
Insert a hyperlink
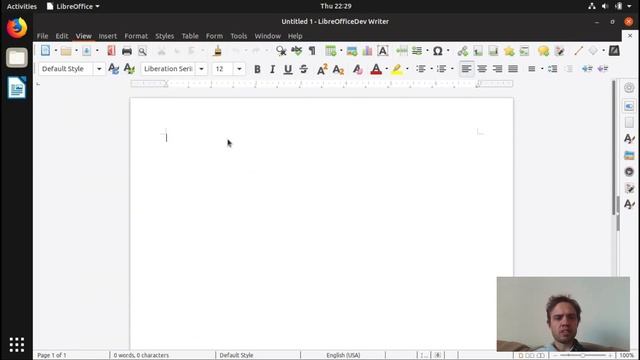pyautogui.click(x=462, y=51)
